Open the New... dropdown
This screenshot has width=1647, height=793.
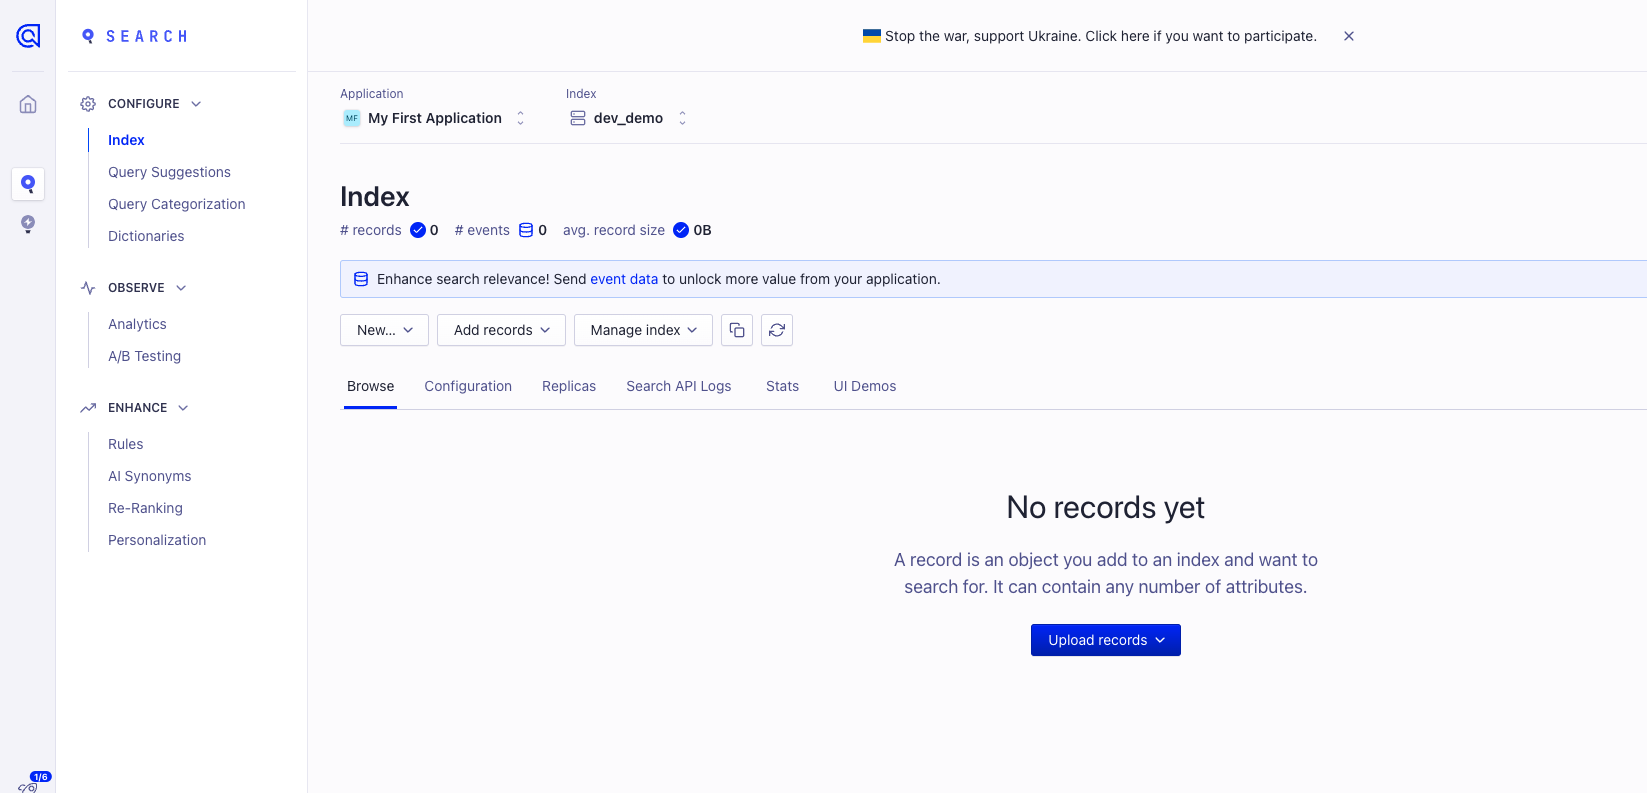384,330
